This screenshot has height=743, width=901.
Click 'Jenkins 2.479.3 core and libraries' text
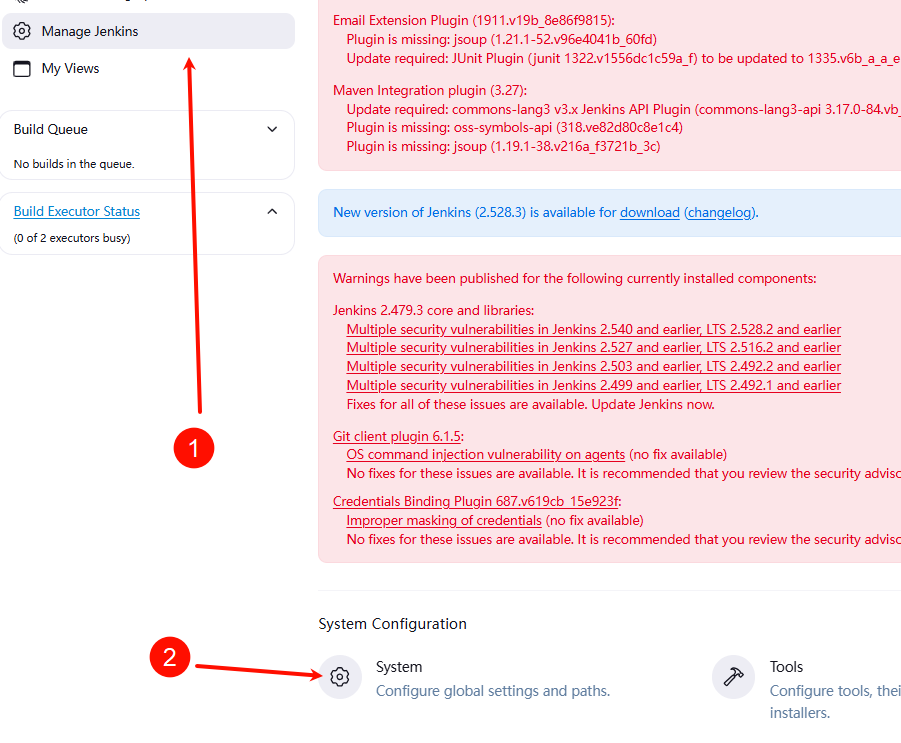[x=433, y=310]
